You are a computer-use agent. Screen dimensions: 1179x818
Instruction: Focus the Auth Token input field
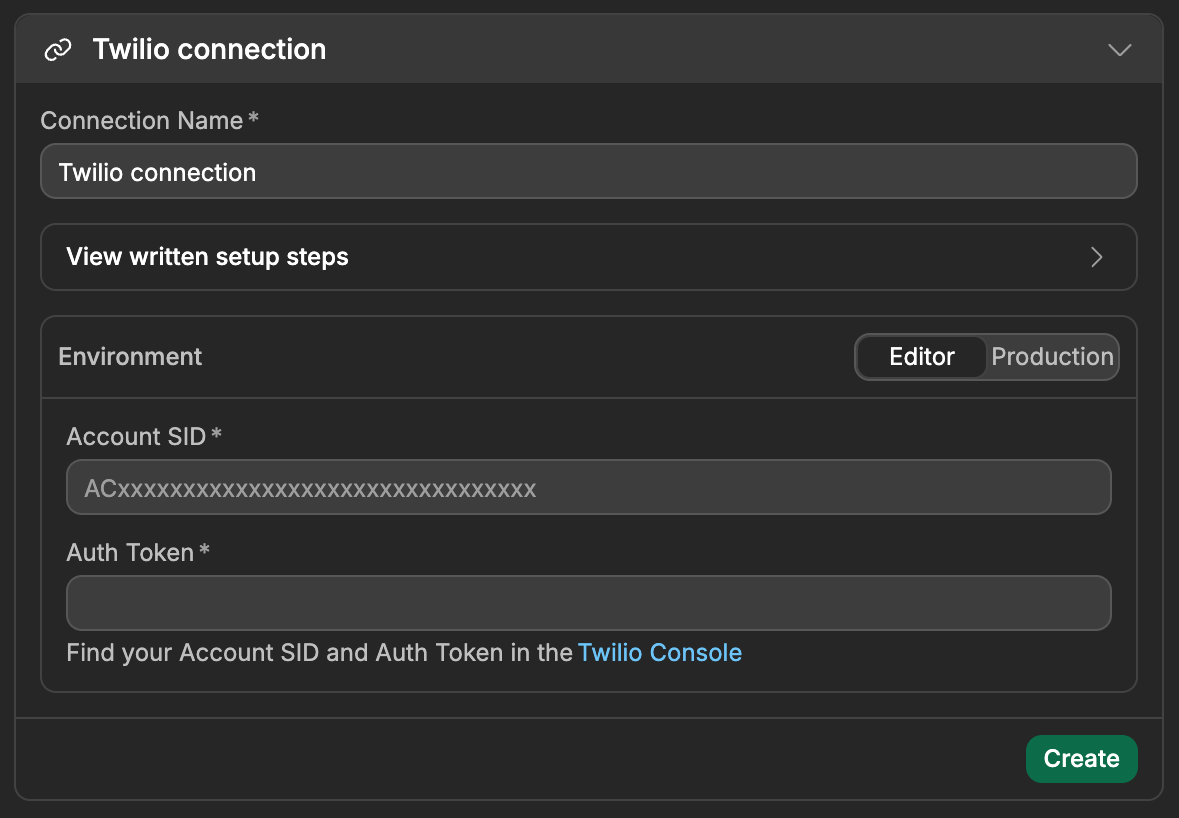pyautogui.click(x=589, y=603)
